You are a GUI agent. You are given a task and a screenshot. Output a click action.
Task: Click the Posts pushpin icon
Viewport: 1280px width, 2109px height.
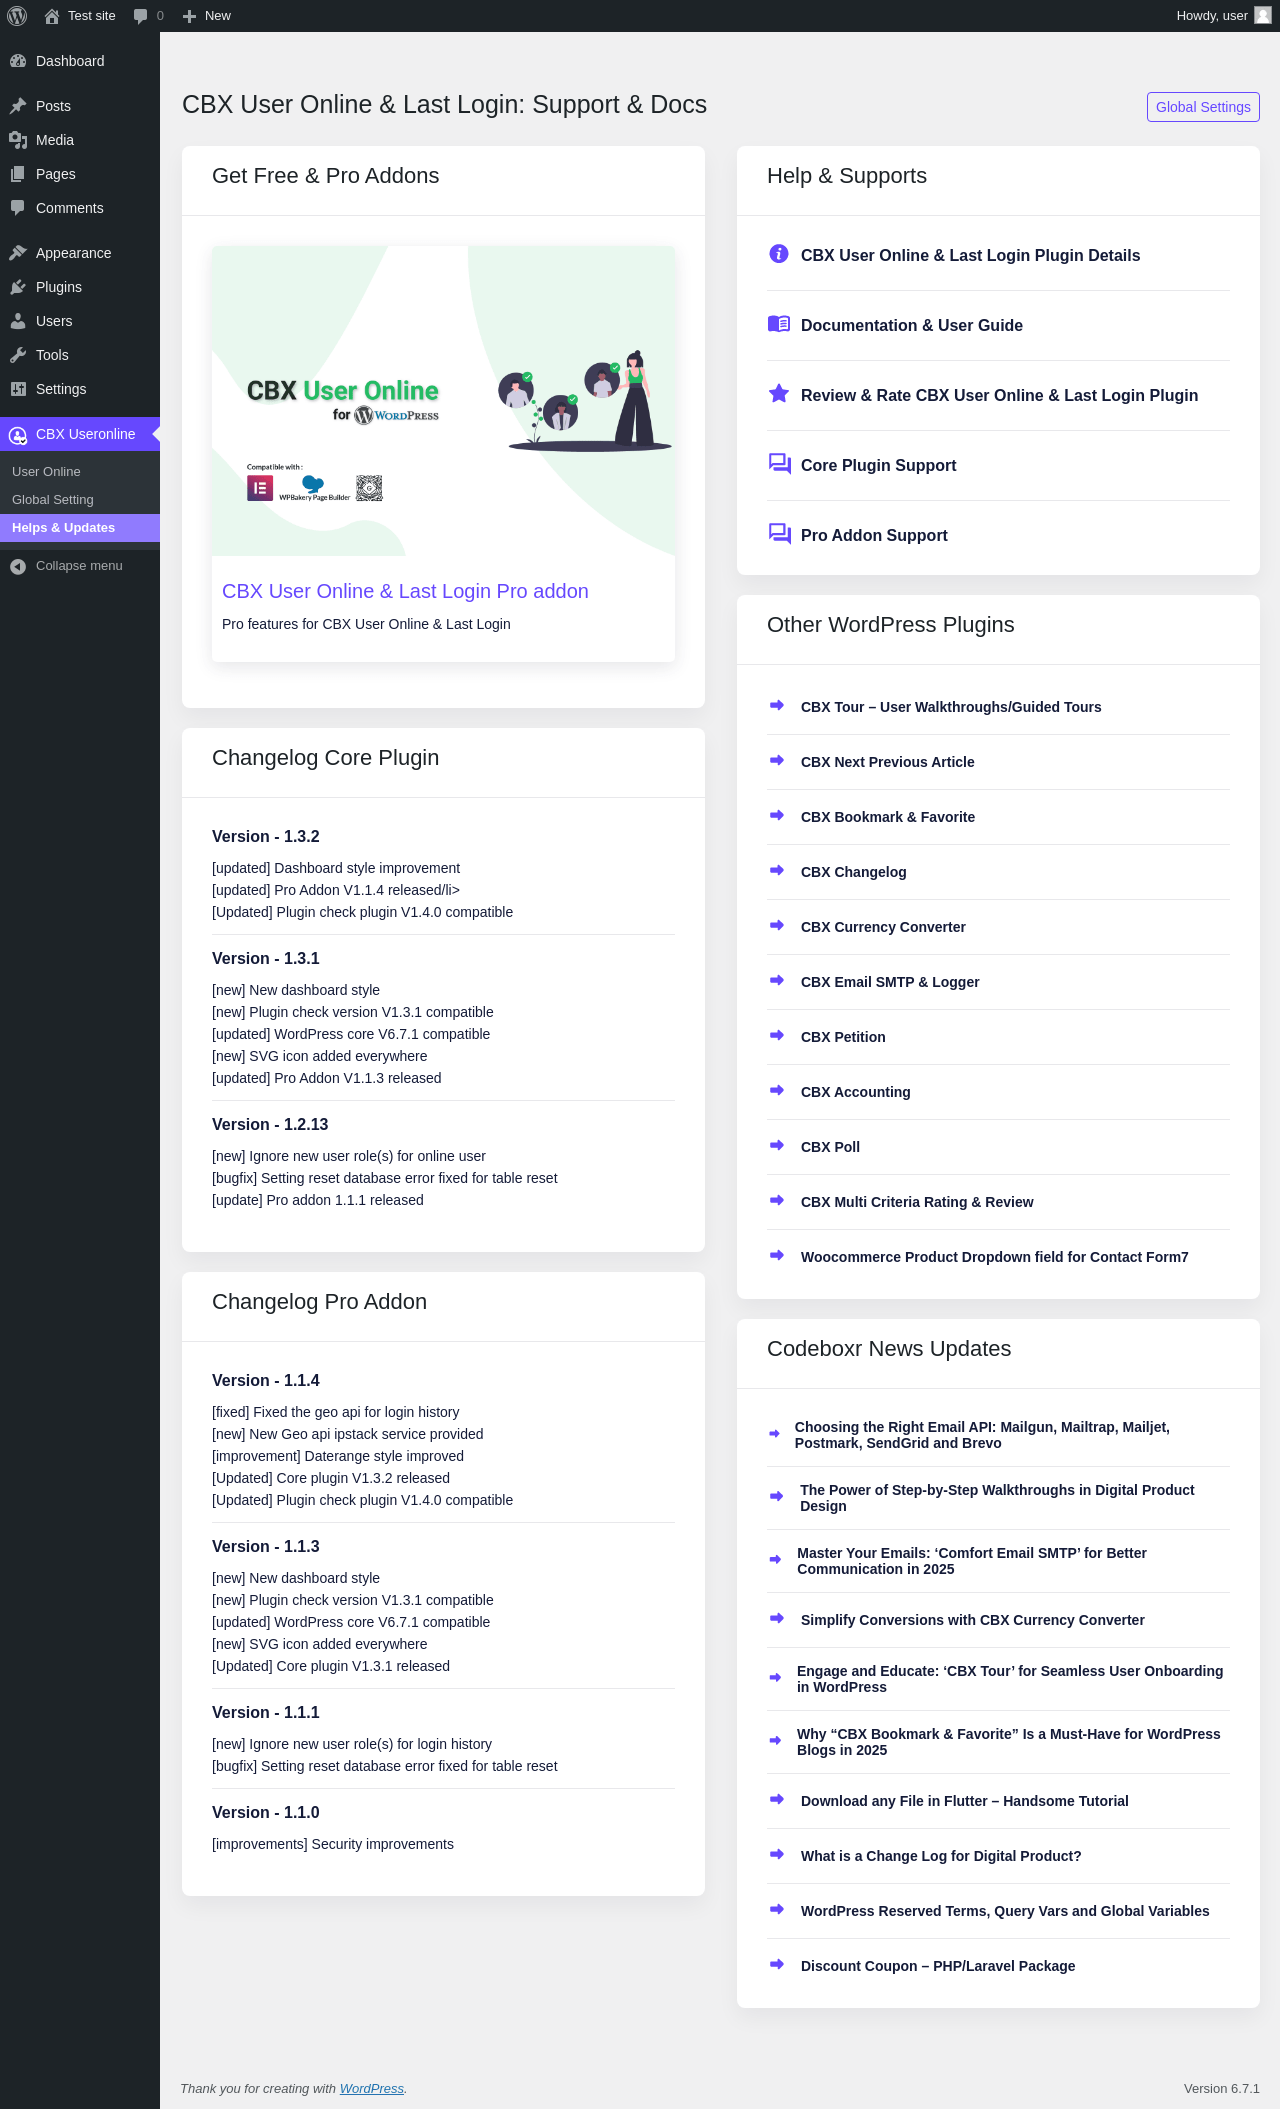click(x=18, y=106)
